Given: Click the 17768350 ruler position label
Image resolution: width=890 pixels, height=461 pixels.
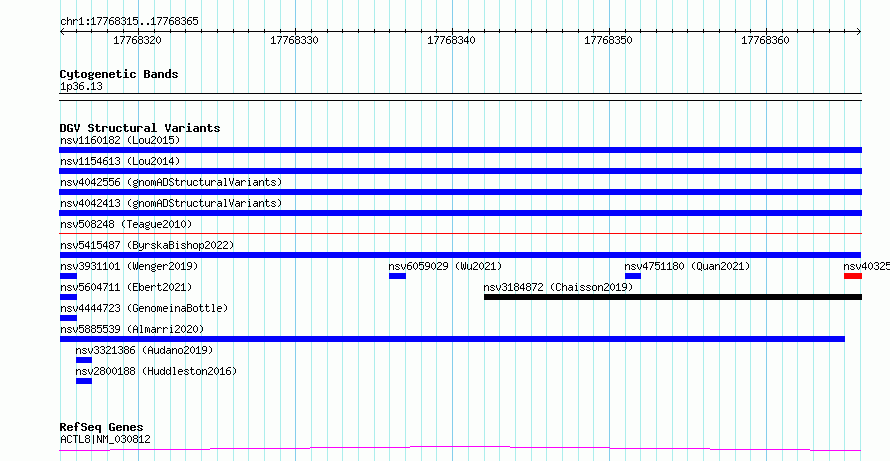Looking at the screenshot, I should tap(608, 40).
